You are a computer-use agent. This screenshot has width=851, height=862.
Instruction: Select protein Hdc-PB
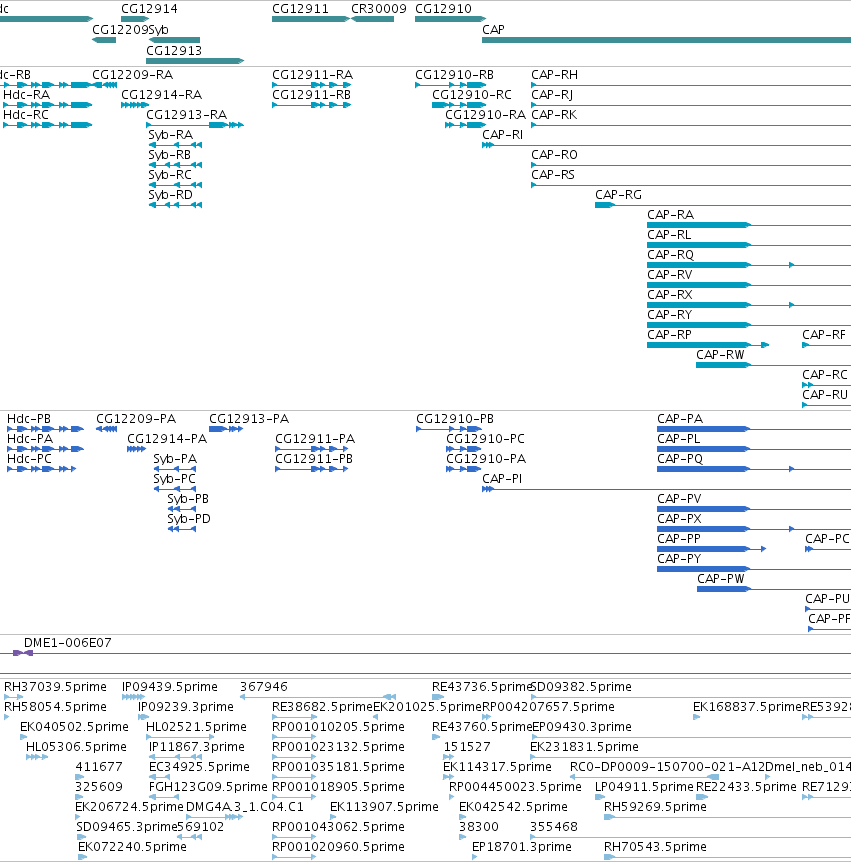click(x=45, y=429)
